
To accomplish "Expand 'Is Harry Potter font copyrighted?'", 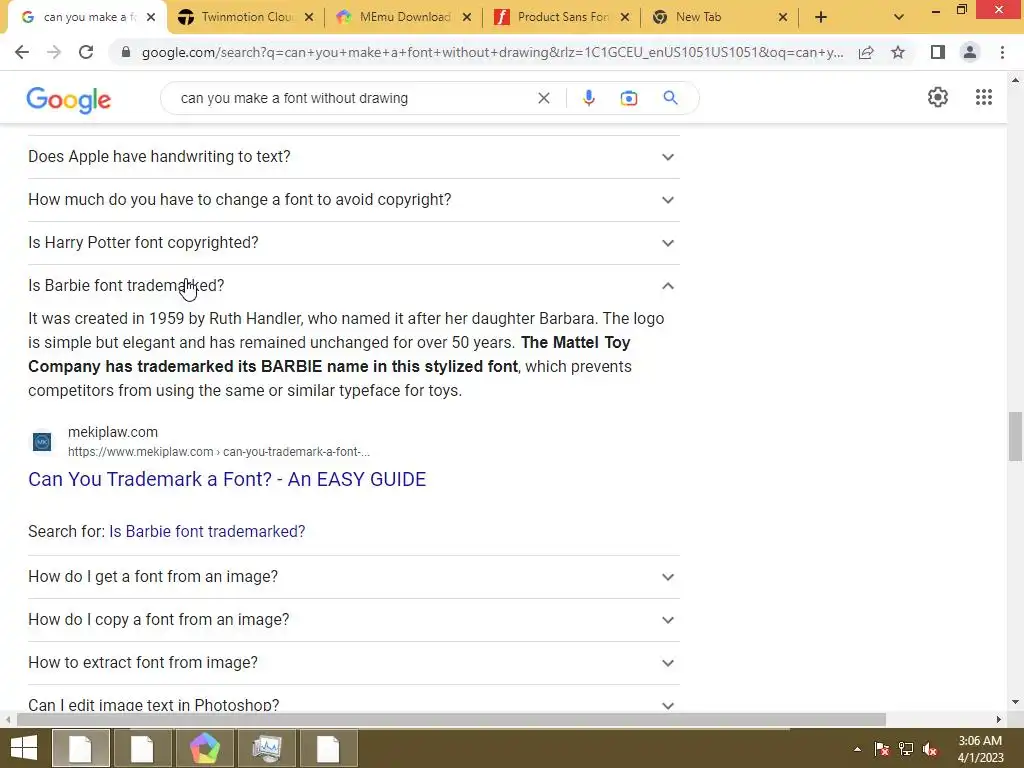I will (353, 243).
